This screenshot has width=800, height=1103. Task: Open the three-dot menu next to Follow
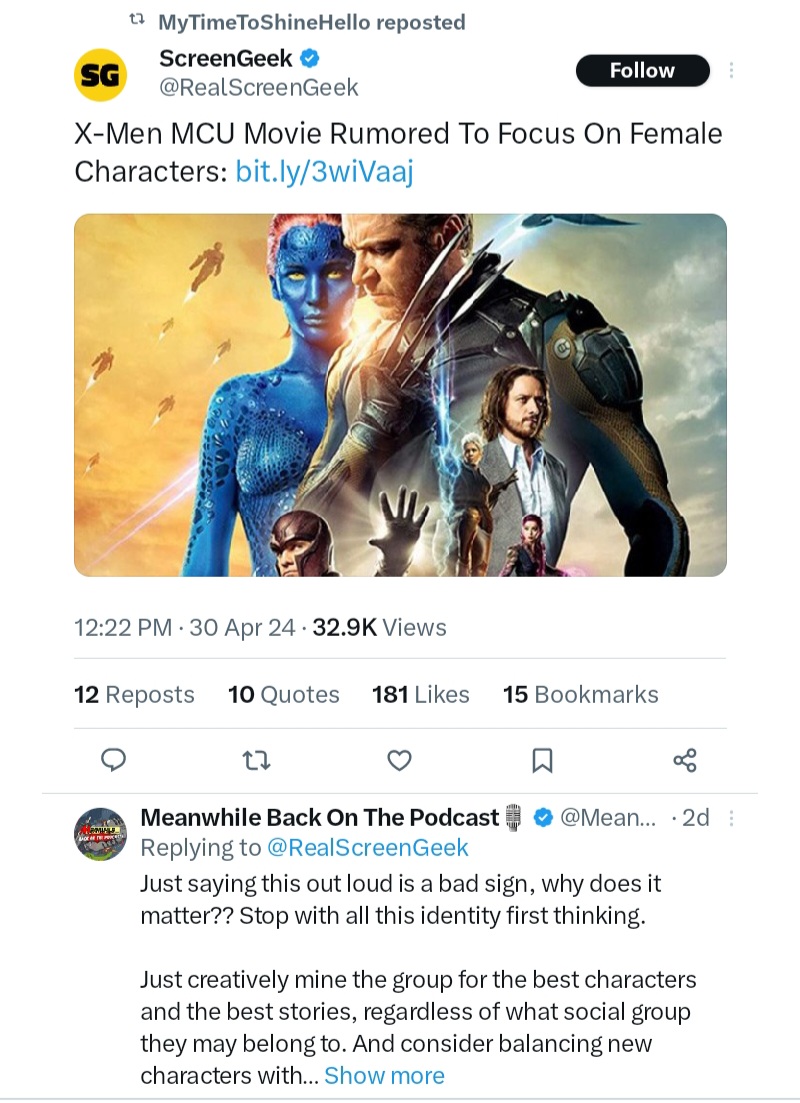point(732,70)
